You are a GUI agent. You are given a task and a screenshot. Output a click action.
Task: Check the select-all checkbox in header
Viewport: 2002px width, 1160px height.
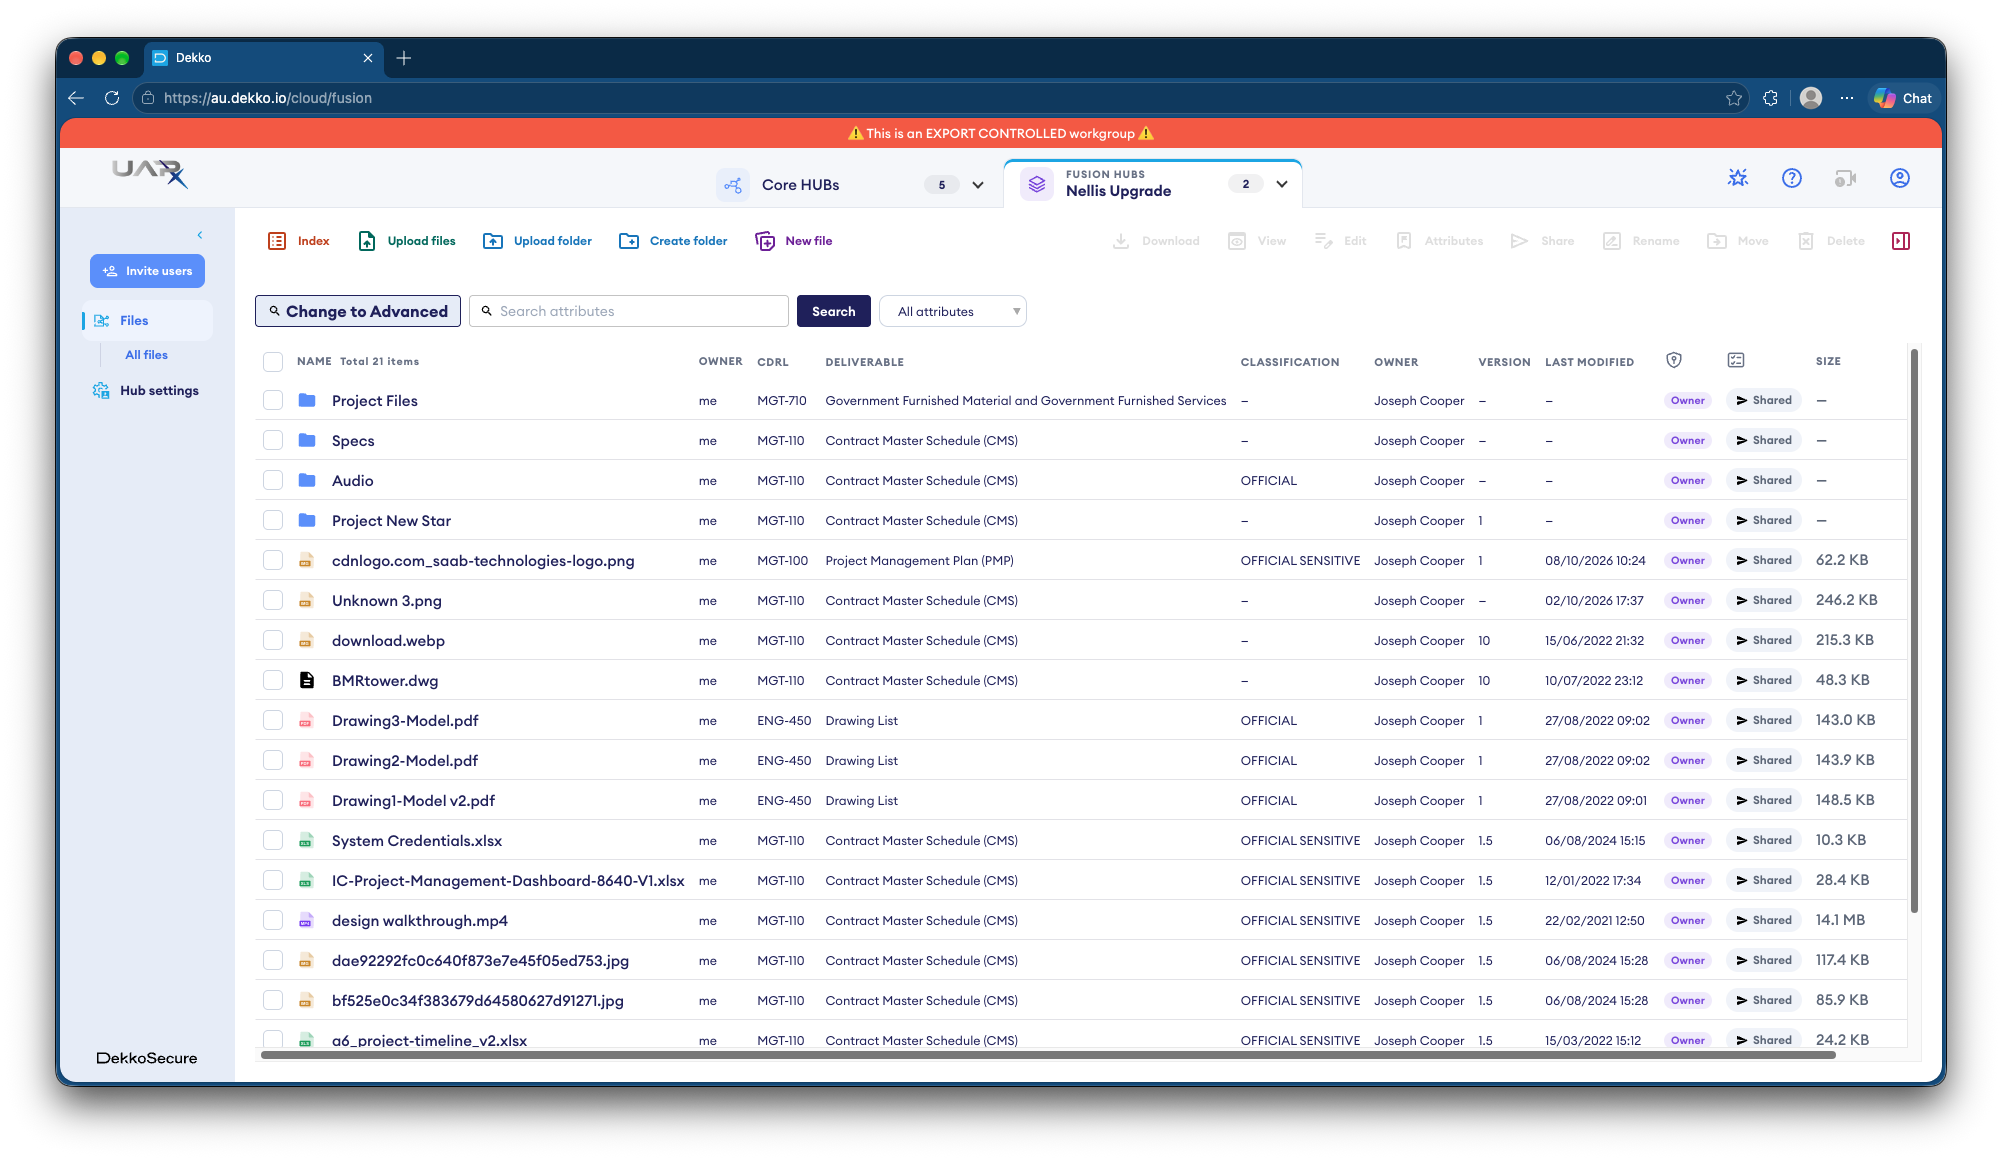[273, 362]
